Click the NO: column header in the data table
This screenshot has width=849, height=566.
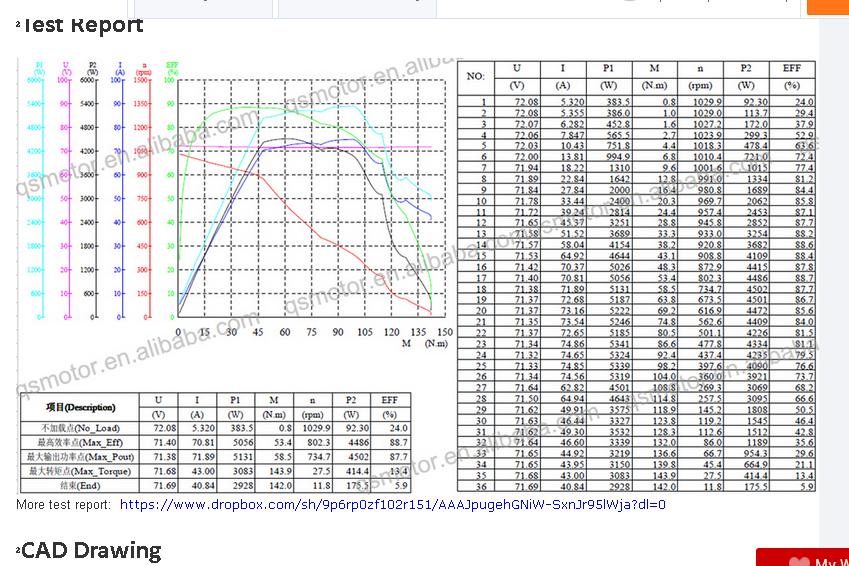(475, 76)
